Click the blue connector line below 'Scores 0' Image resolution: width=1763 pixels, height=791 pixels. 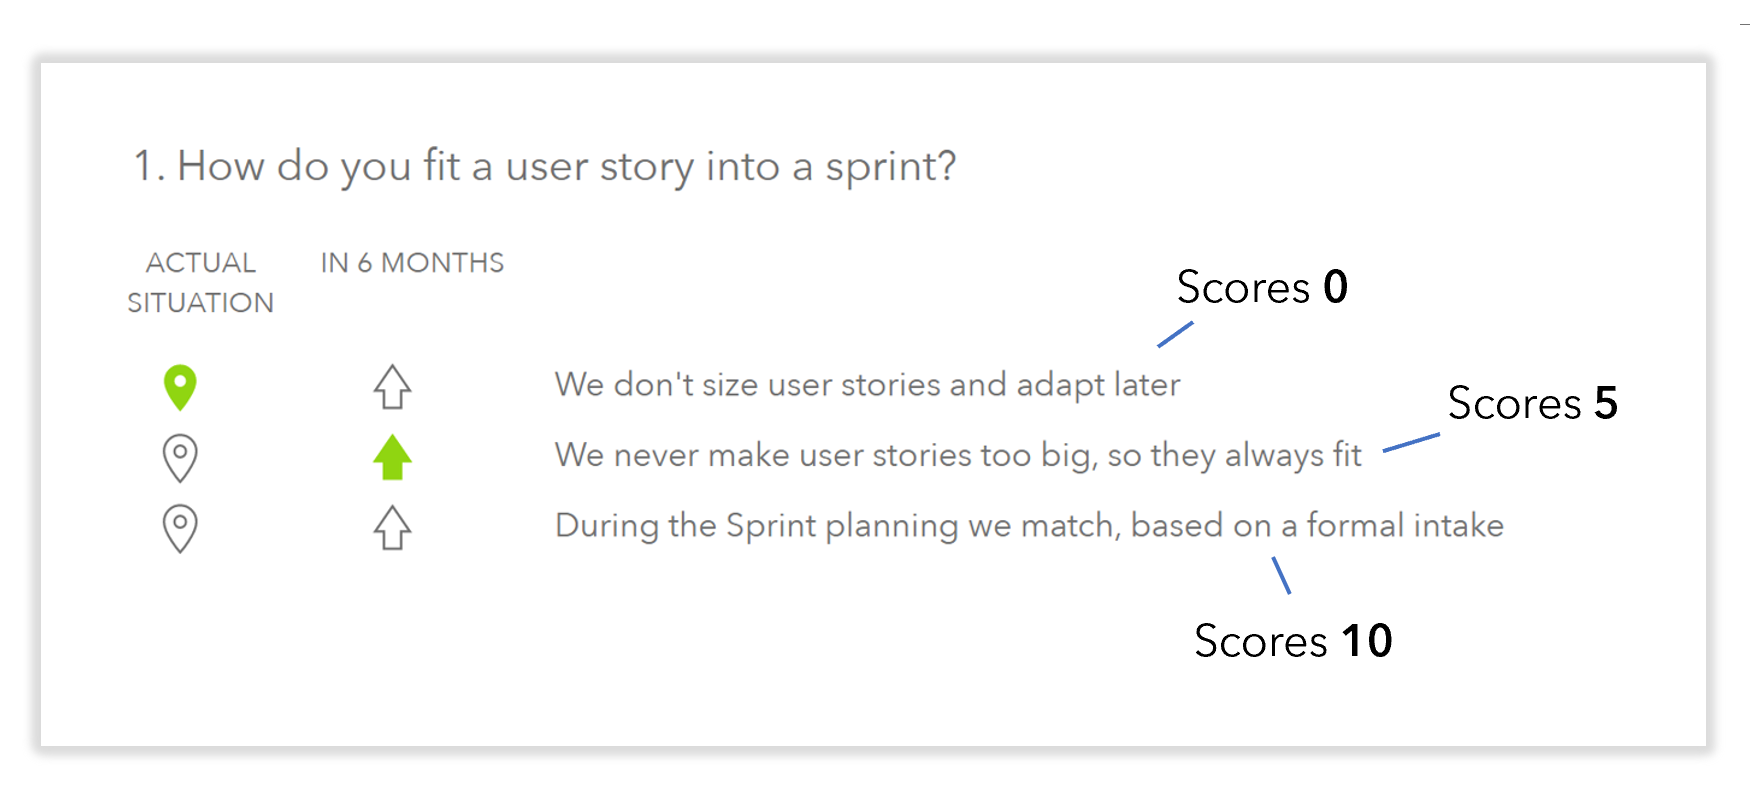pos(1175,334)
